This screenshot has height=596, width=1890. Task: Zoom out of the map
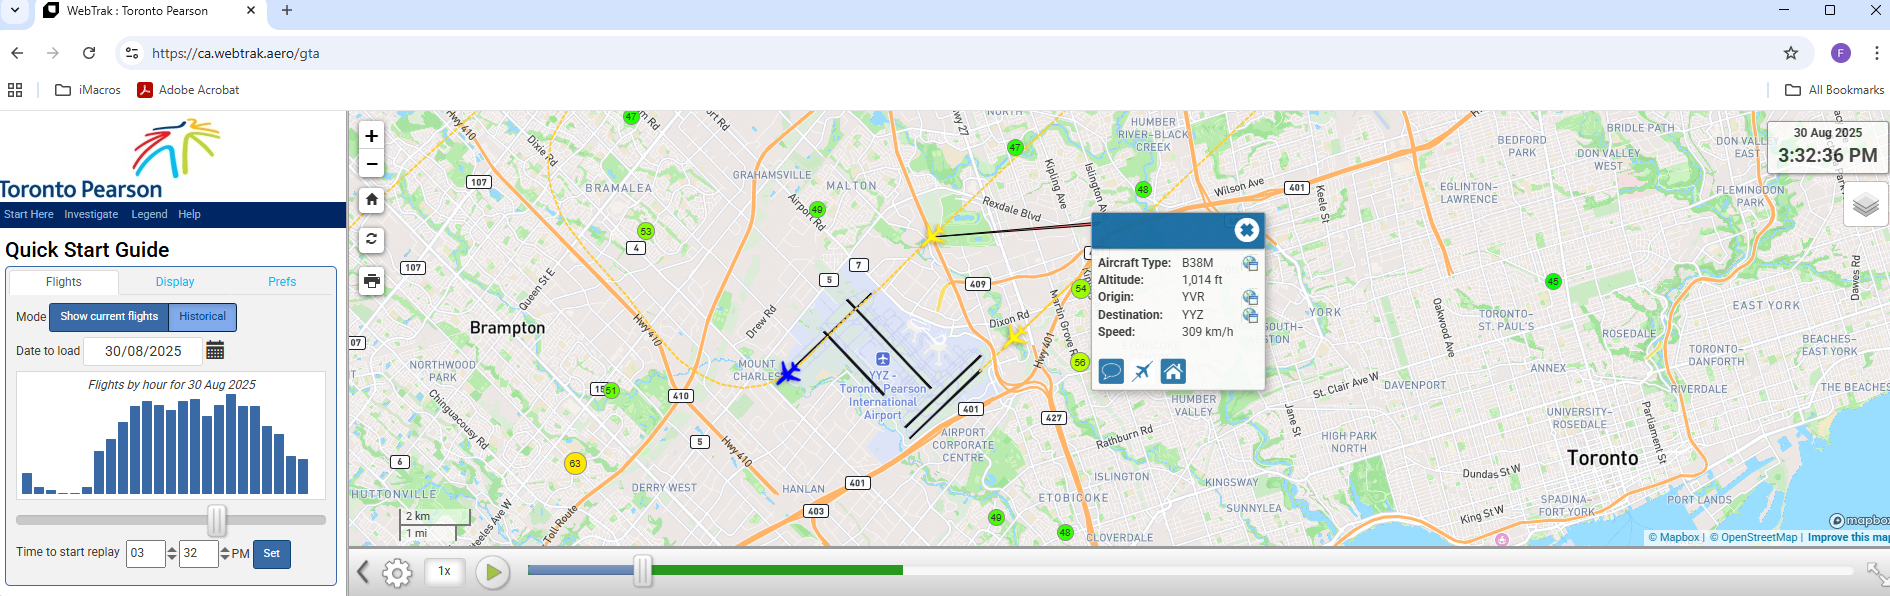point(371,163)
